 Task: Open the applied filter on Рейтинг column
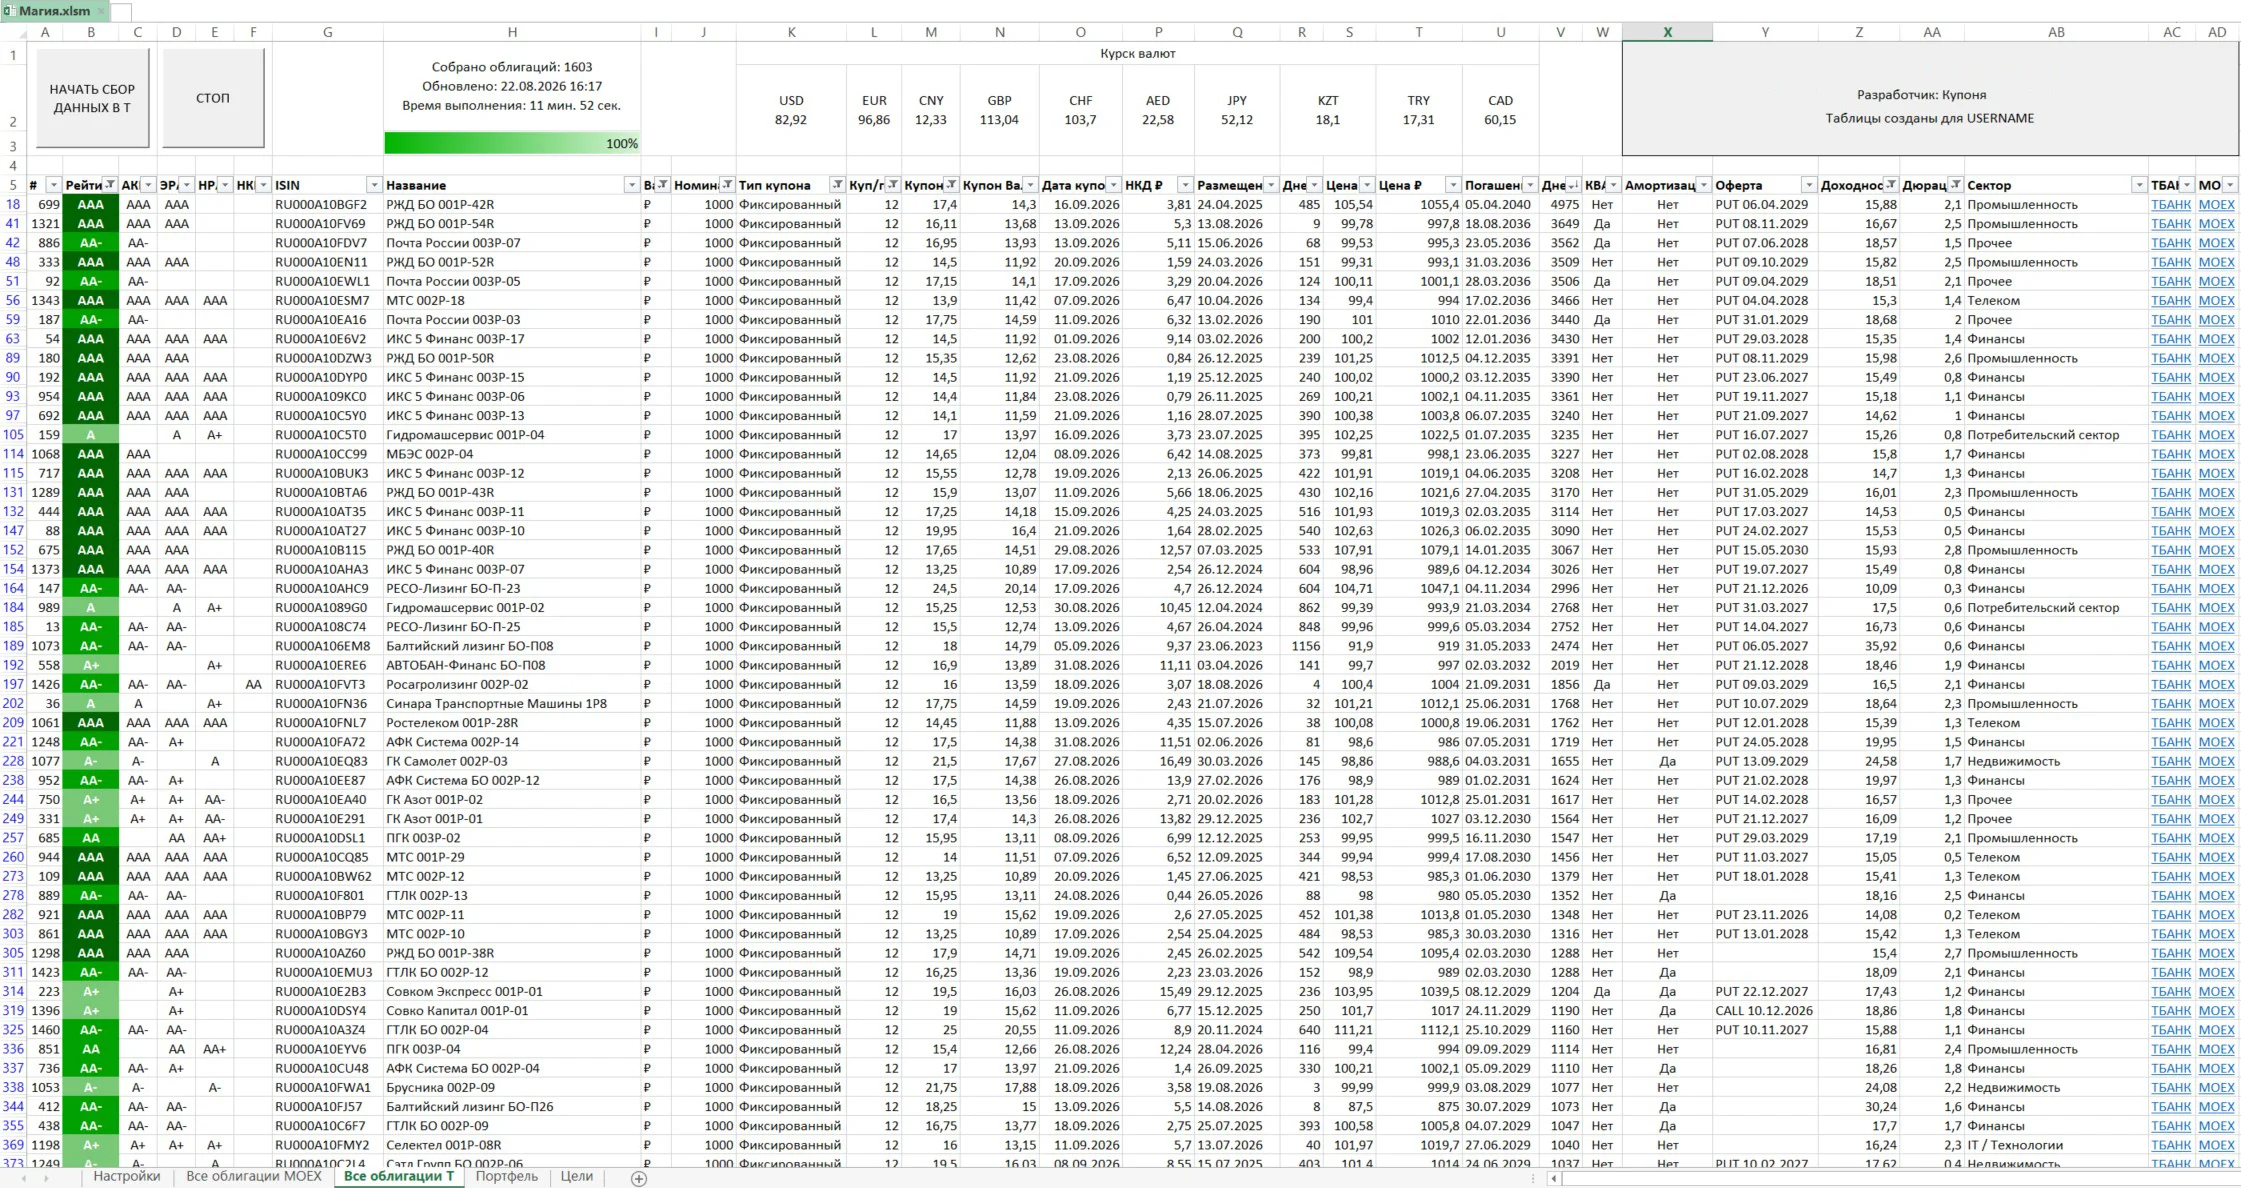110,185
